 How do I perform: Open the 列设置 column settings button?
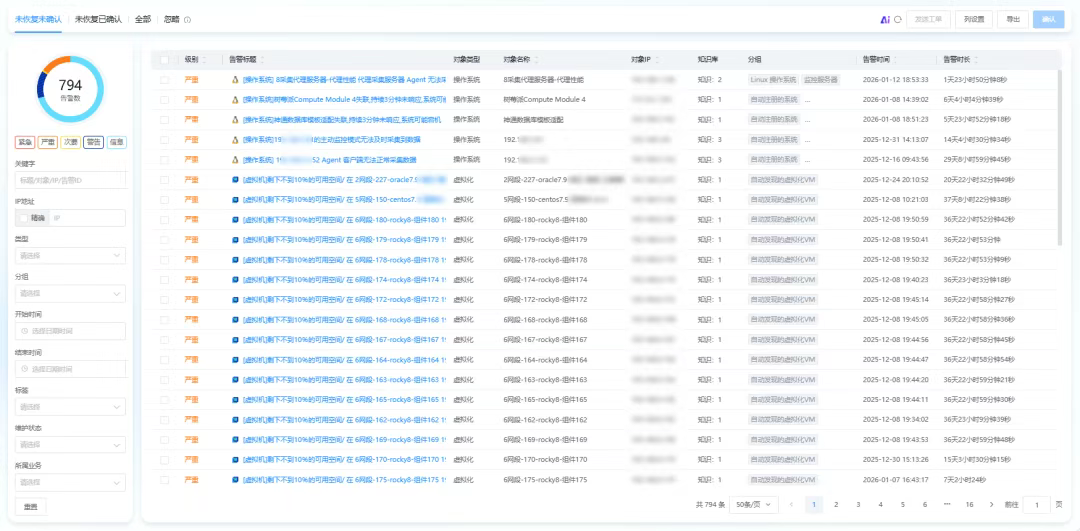pos(974,19)
